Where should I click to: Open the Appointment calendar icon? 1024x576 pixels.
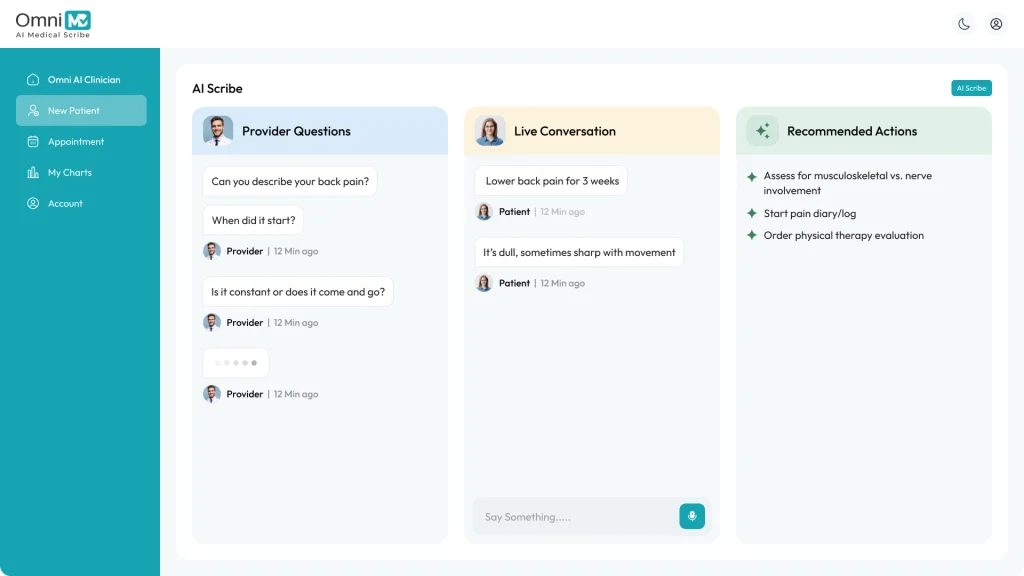[x=34, y=141]
